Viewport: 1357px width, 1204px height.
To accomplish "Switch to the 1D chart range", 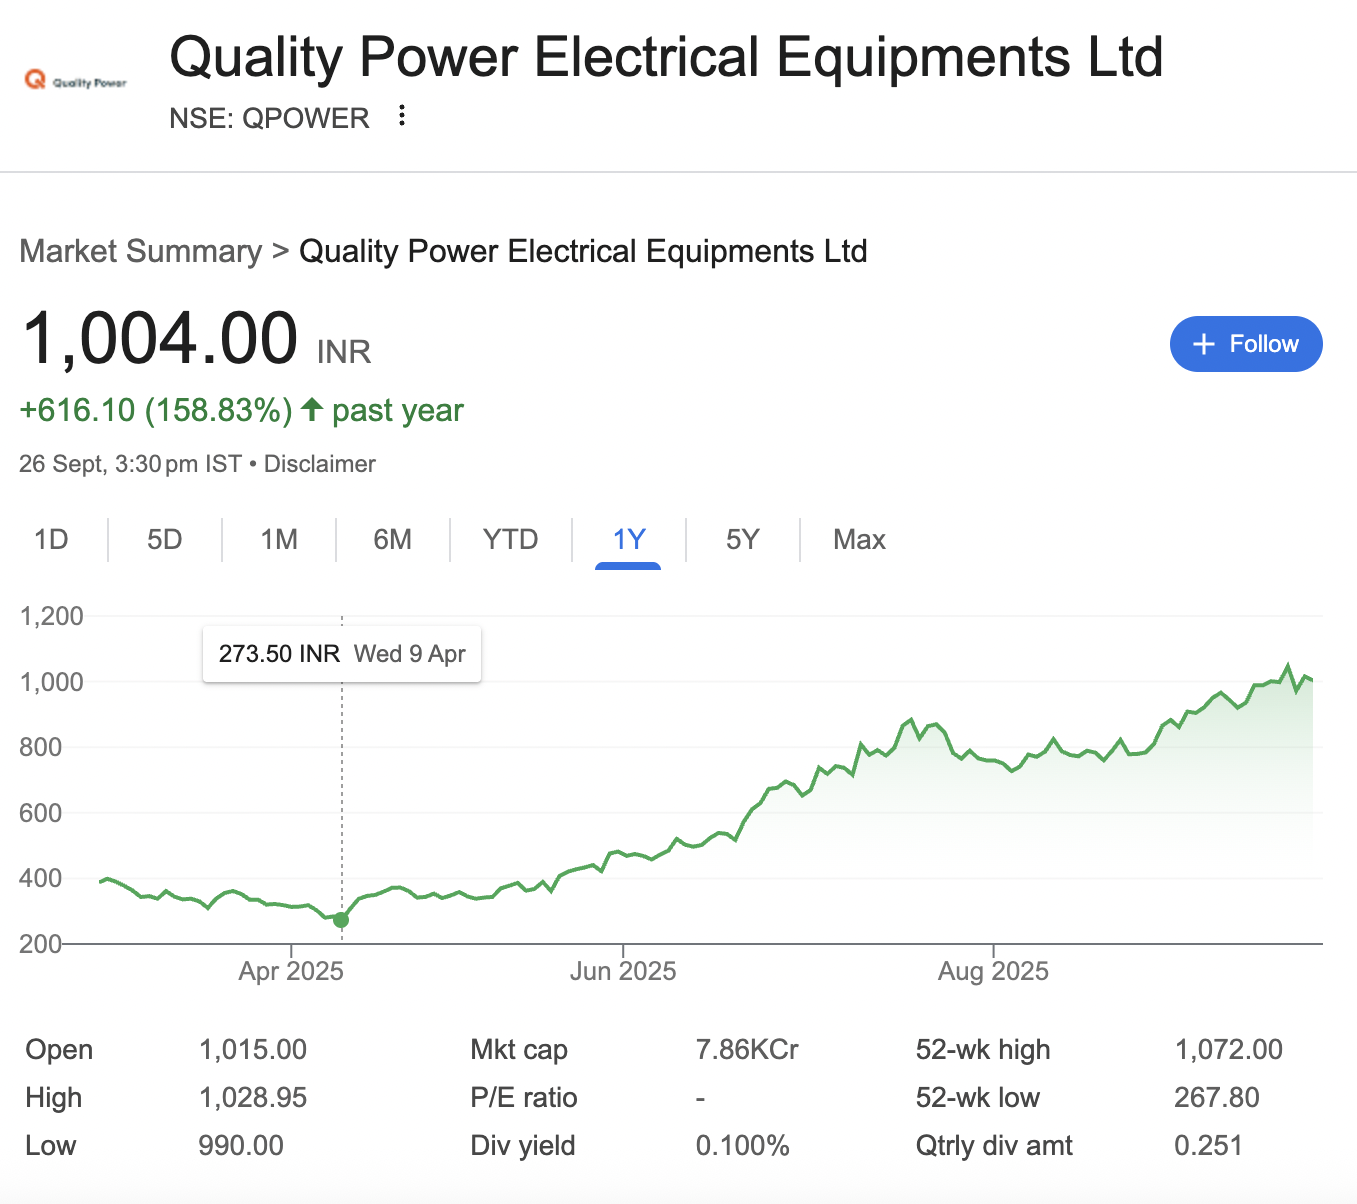I will pos(51,540).
